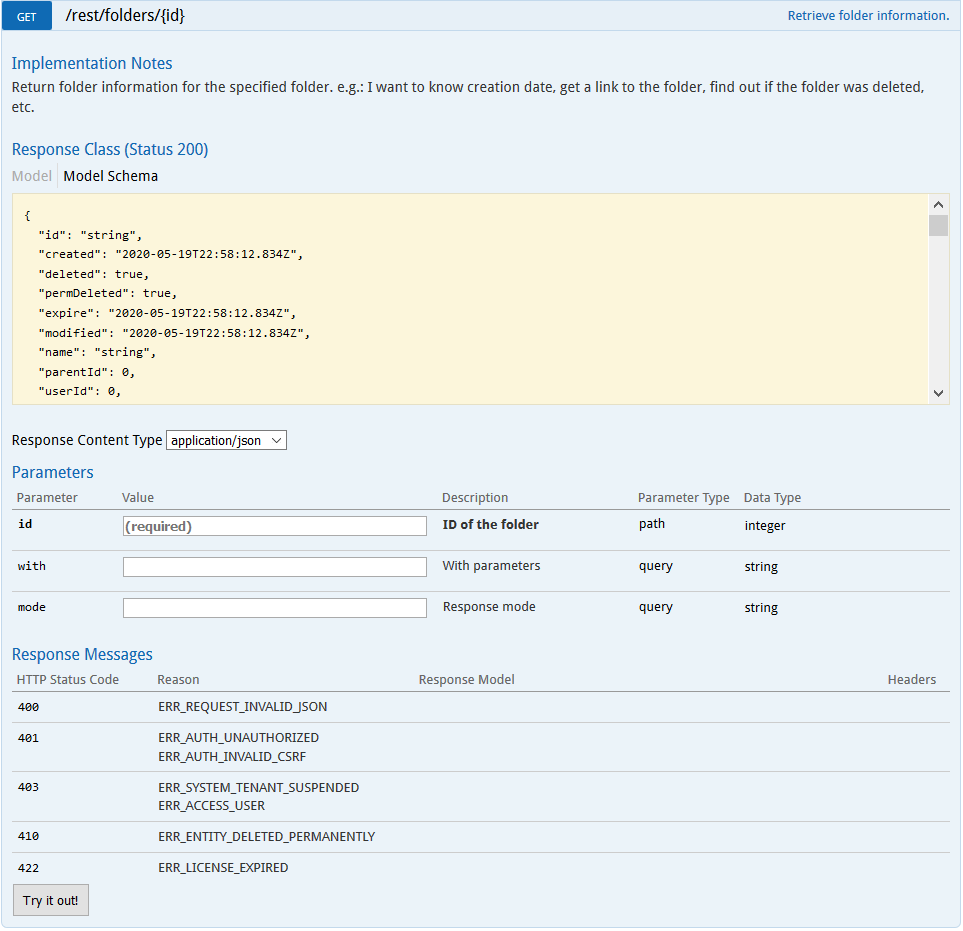Click into the mode parameter field
Screen dimensions: 963x931
pyautogui.click(x=274, y=608)
